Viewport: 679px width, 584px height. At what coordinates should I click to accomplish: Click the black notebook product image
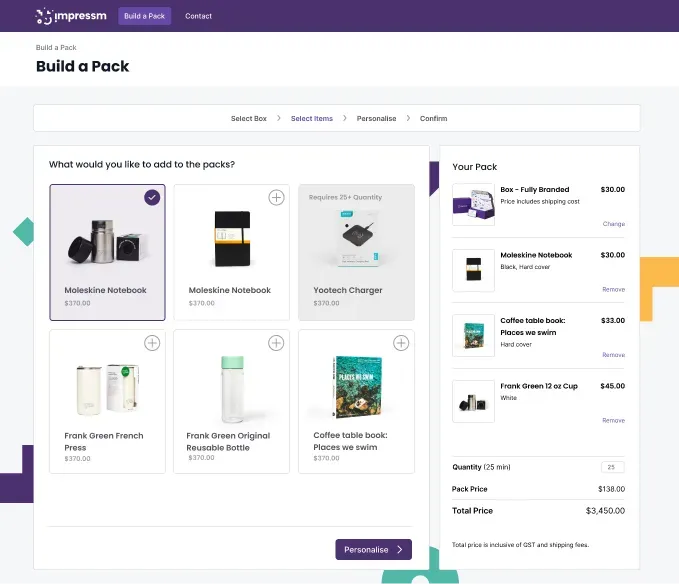[232, 238]
